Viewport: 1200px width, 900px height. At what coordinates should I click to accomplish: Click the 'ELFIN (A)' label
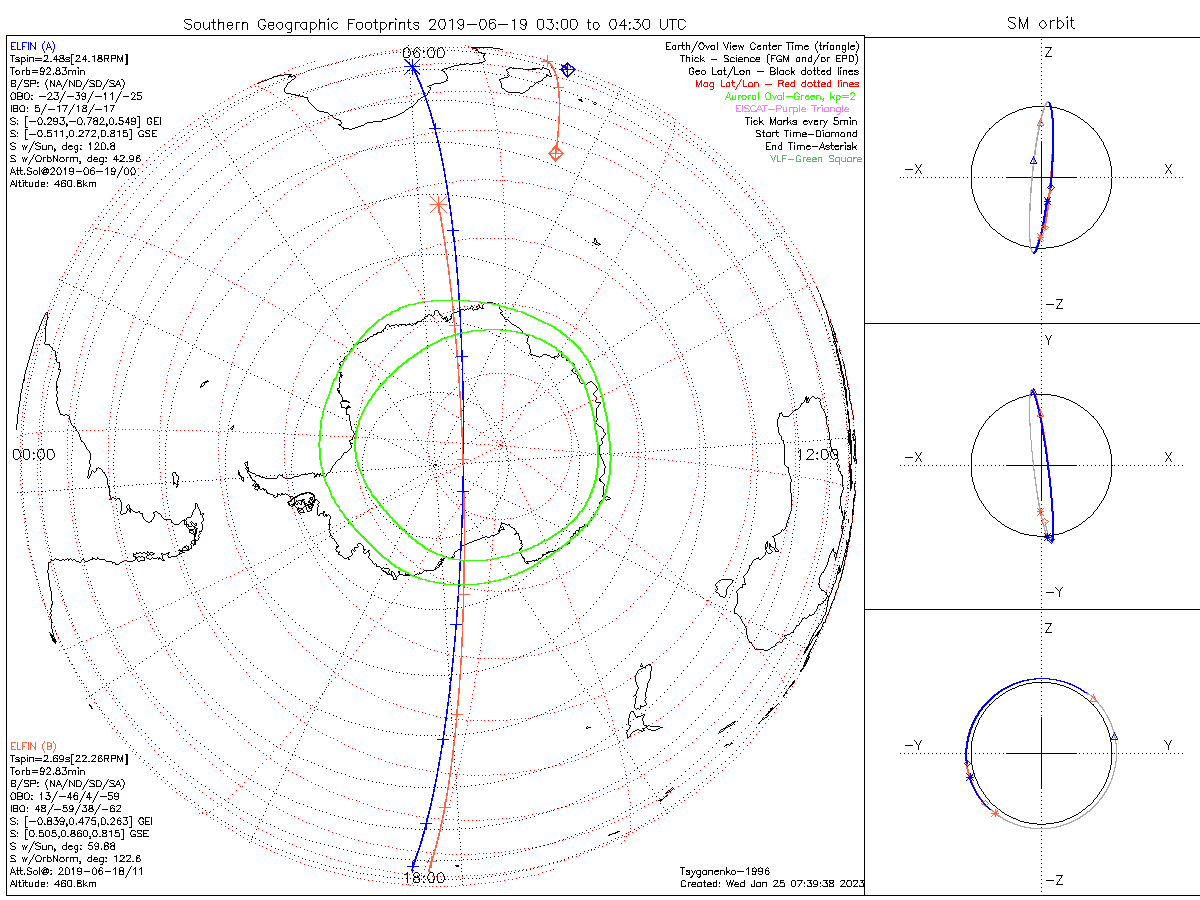pos(33,47)
